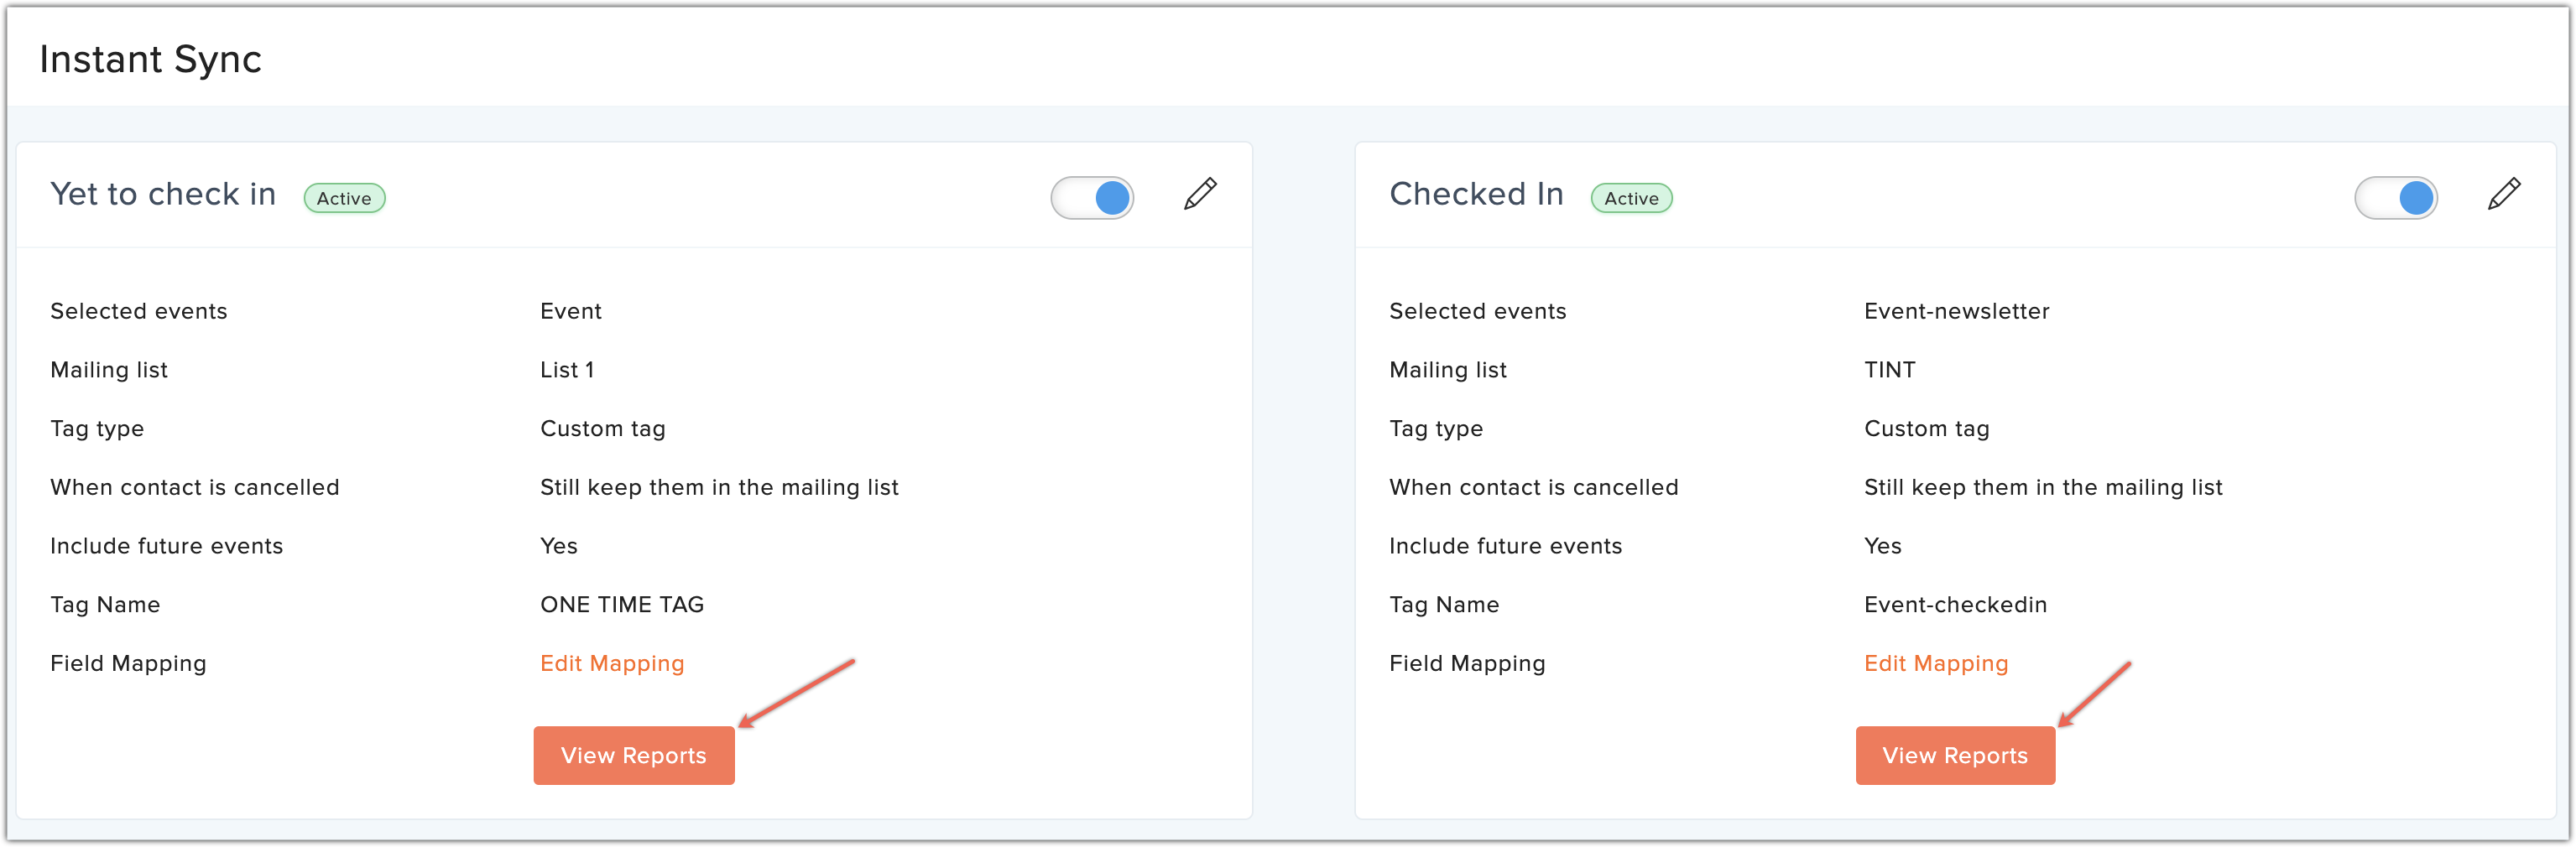This screenshot has width=2576, height=847.
Task: Click the Event-newsletter selected event value
Action: pos(1956,311)
